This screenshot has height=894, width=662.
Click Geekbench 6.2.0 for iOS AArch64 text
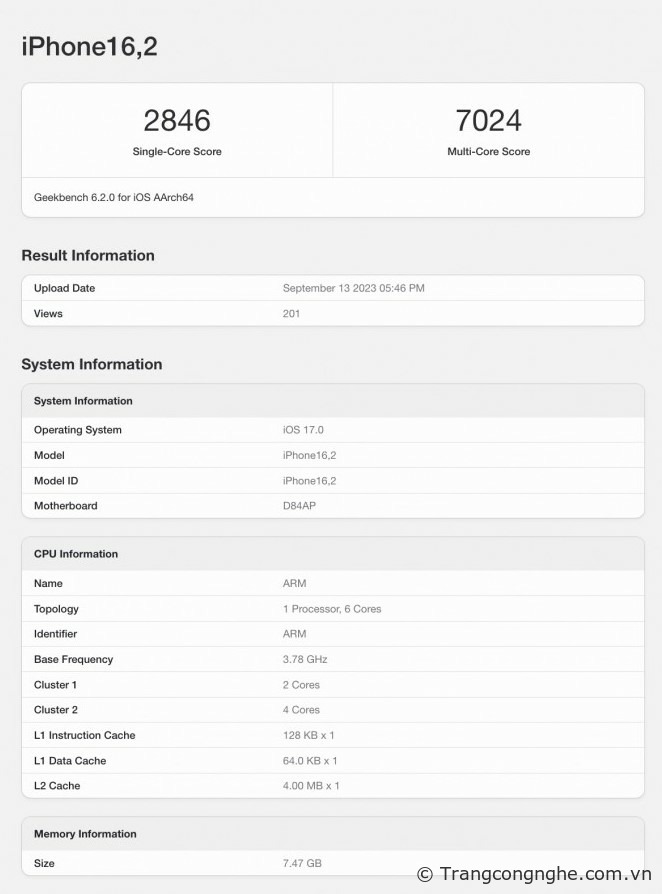[114, 198]
